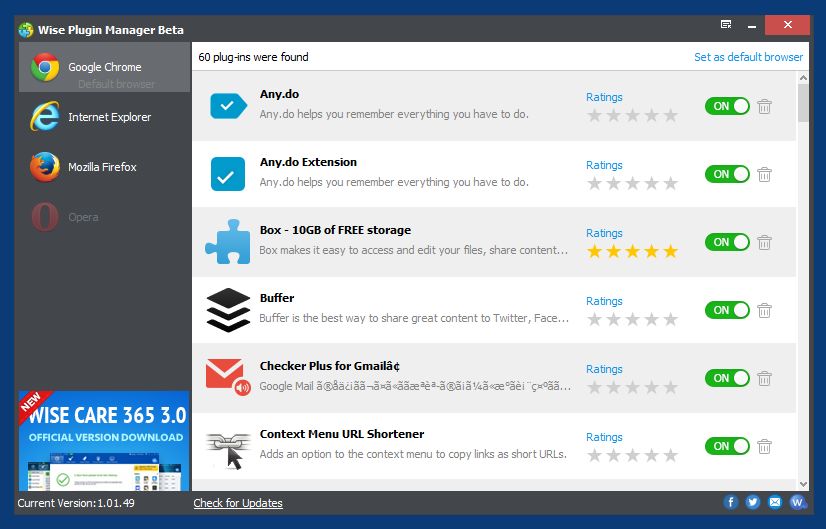This screenshot has width=826, height=529.
Task: Switch to Internet Explorer plugins
Action: [104, 117]
